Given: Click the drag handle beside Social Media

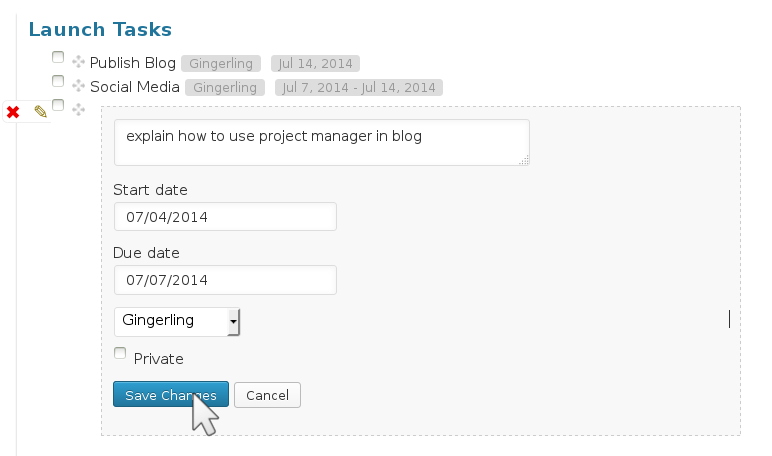Looking at the screenshot, I should 79,87.
